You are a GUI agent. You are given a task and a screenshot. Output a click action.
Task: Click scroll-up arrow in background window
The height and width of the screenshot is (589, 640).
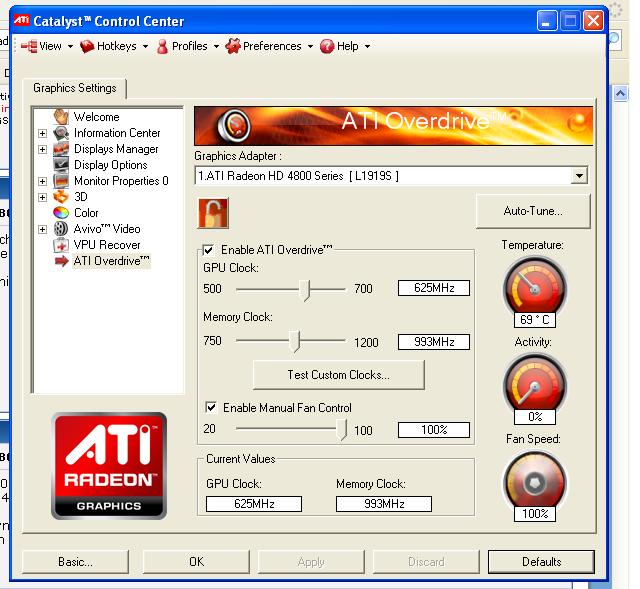621,93
